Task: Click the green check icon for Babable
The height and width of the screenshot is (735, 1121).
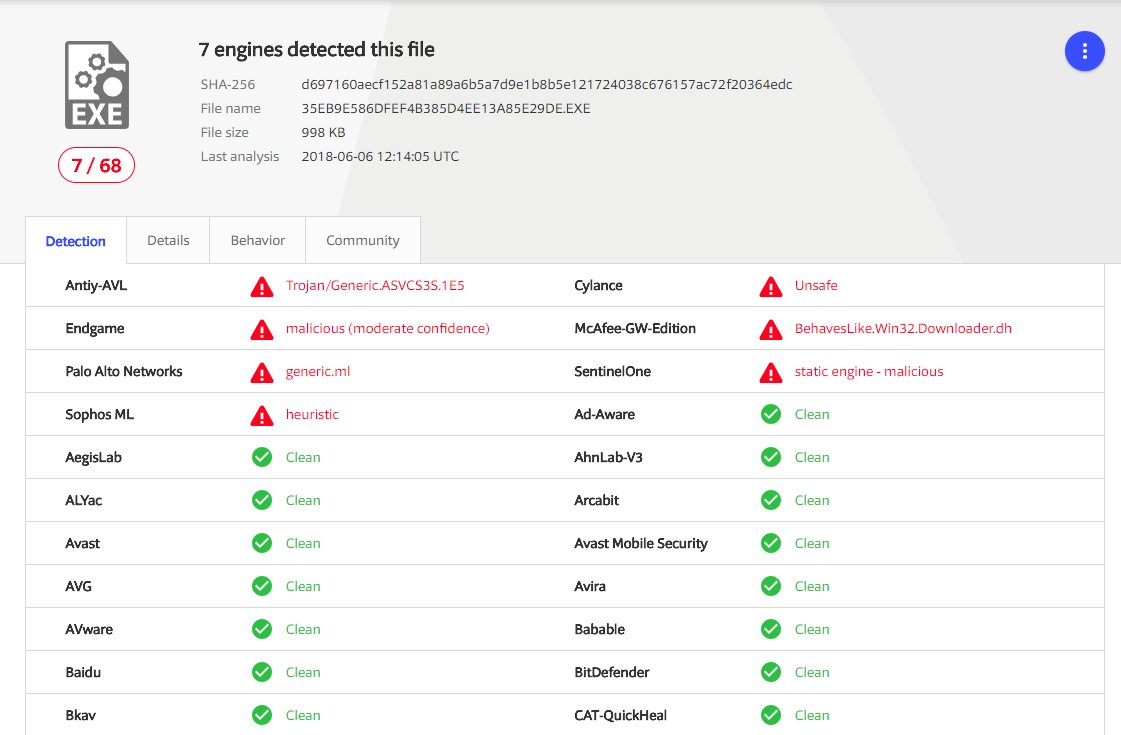Action: [x=771, y=628]
